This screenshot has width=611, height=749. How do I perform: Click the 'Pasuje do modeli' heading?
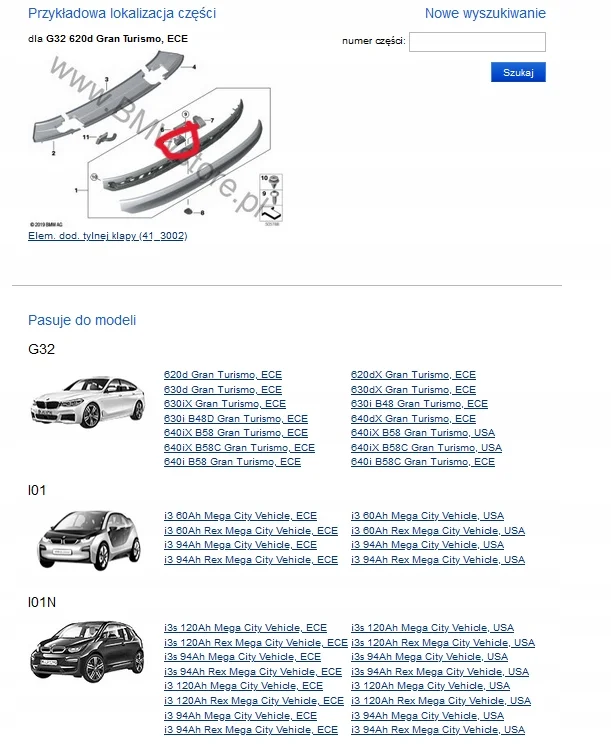[82, 320]
